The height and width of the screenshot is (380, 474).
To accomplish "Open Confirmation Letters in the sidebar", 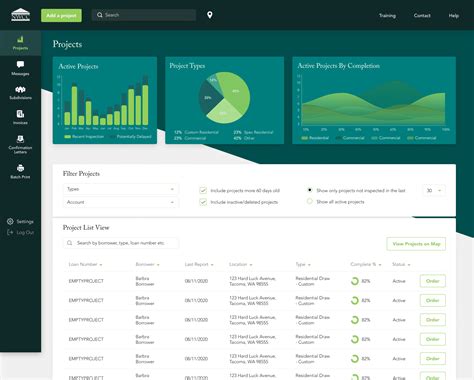I will tap(20, 144).
